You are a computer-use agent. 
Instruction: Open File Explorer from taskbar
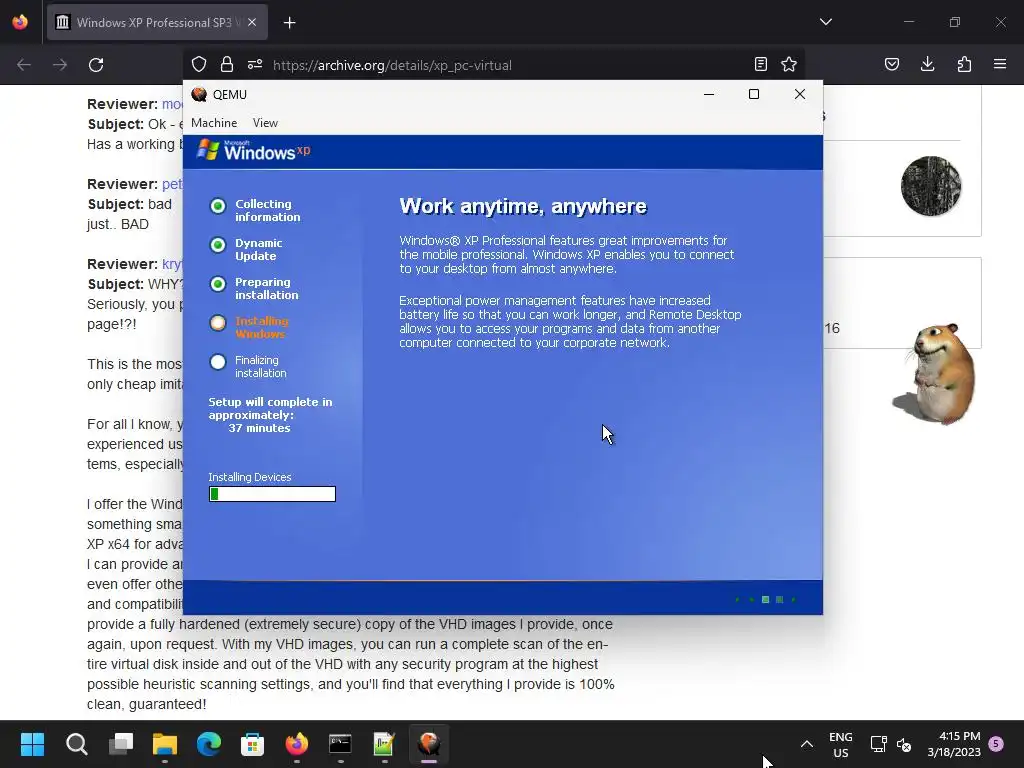coord(165,744)
